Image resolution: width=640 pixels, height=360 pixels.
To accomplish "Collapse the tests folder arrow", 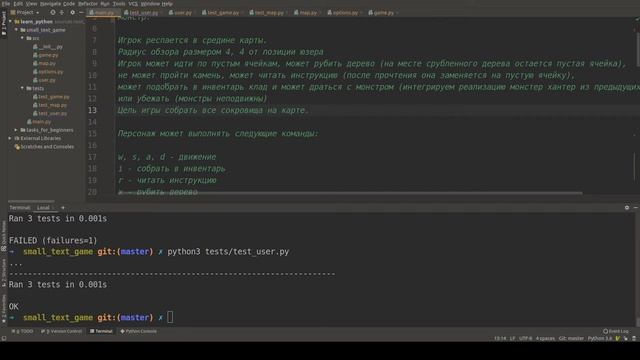I will [x=22, y=88].
